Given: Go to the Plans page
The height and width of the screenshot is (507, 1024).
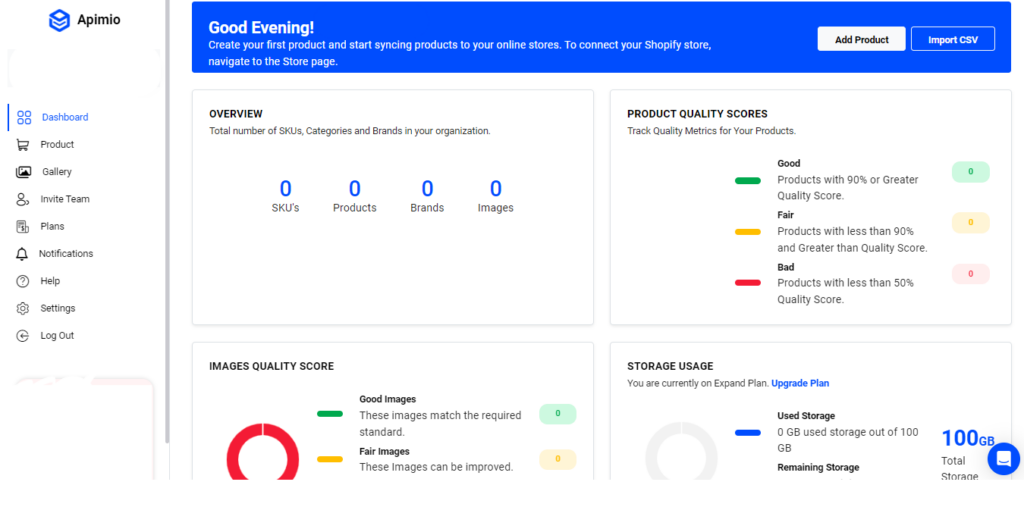Looking at the screenshot, I should [x=52, y=227].
